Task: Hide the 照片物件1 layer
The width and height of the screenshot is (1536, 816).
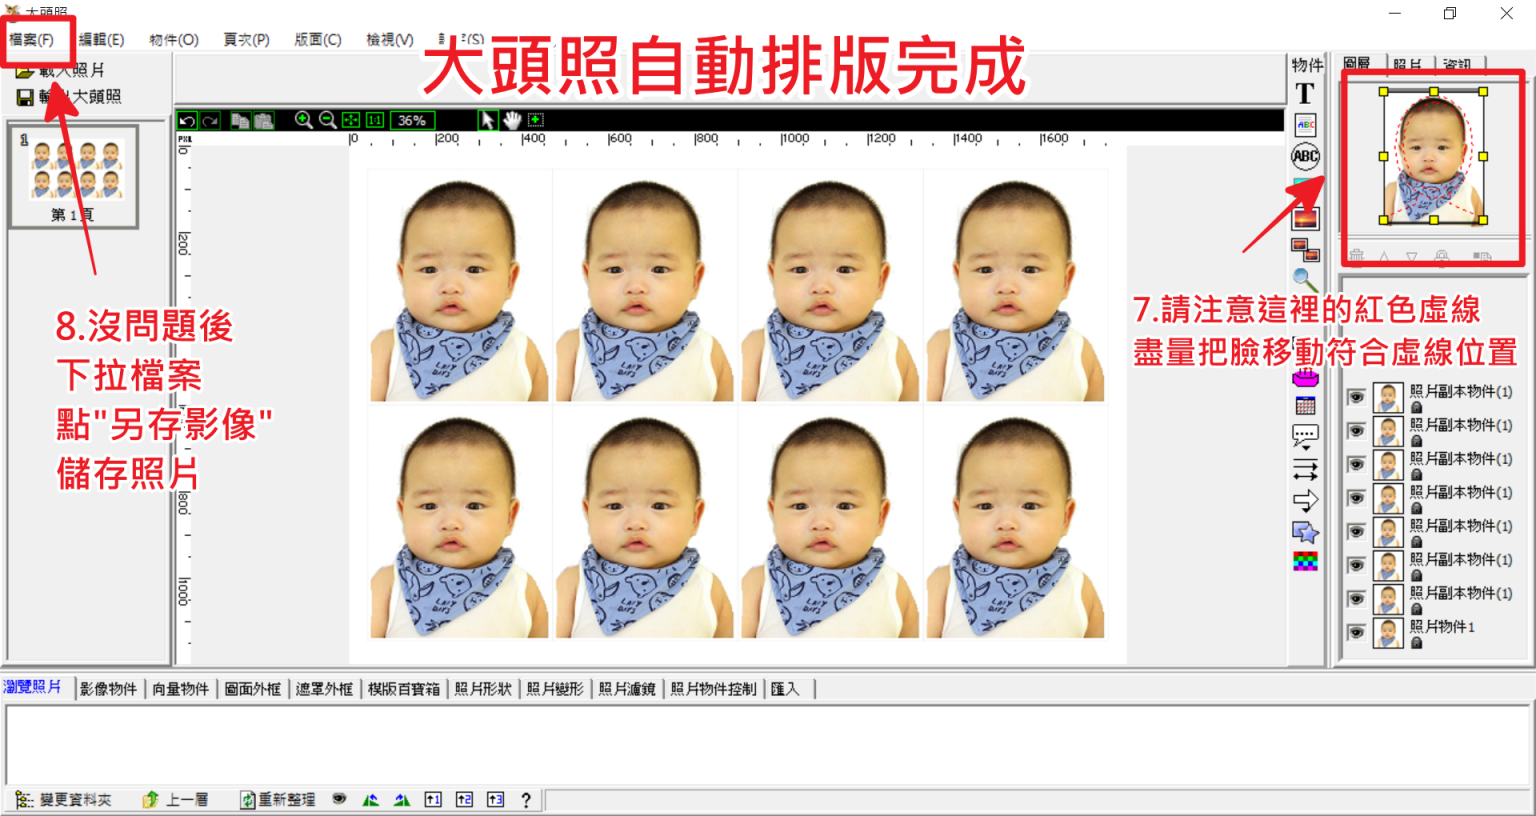Action: tap(1356, 631)
